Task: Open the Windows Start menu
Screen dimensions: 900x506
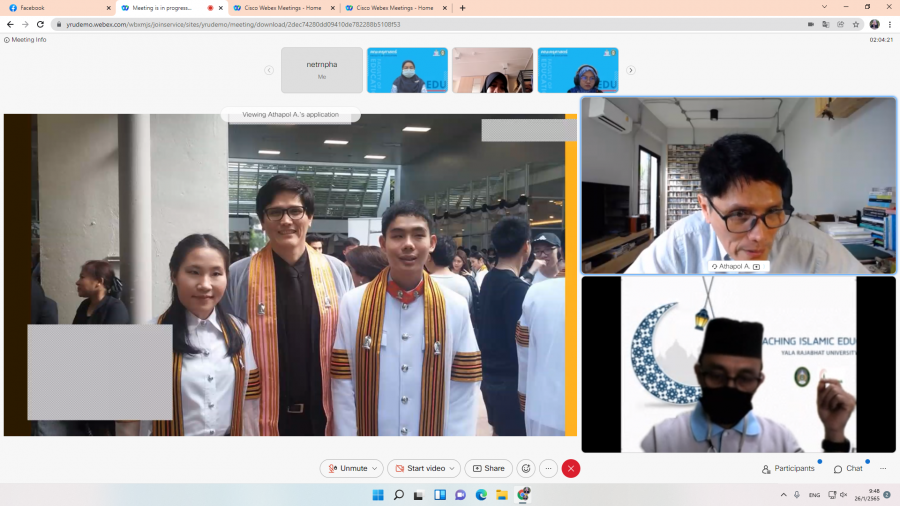Action: (377, 494)
